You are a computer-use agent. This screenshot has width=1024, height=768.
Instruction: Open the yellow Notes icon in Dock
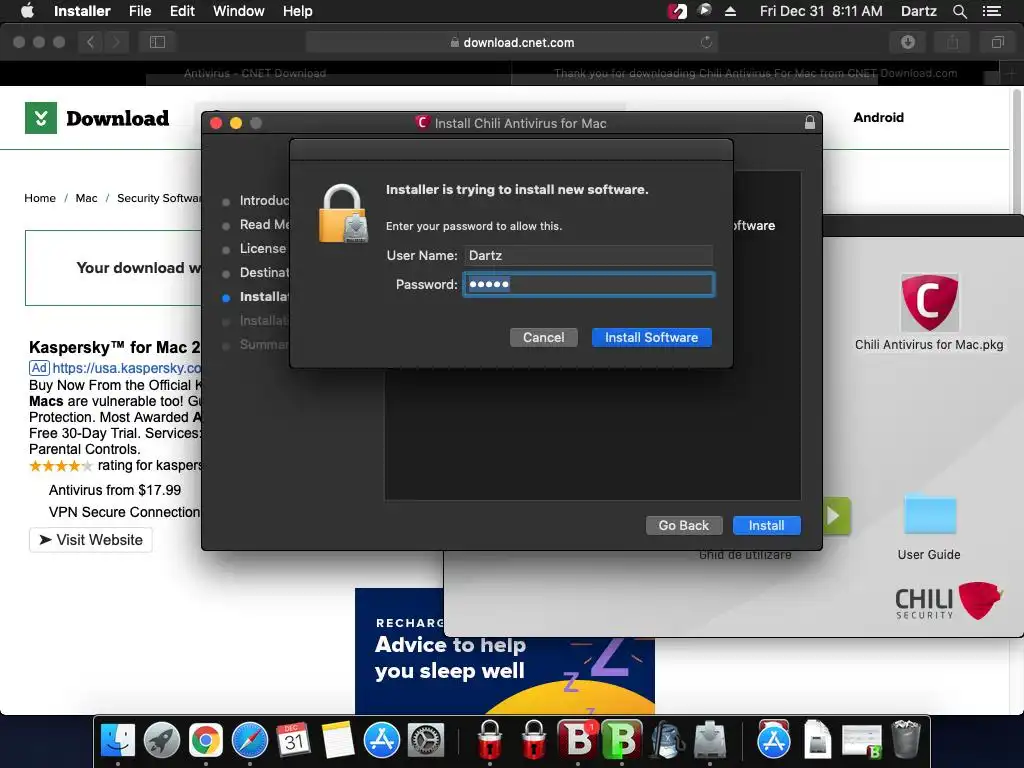tap(338, 741)
